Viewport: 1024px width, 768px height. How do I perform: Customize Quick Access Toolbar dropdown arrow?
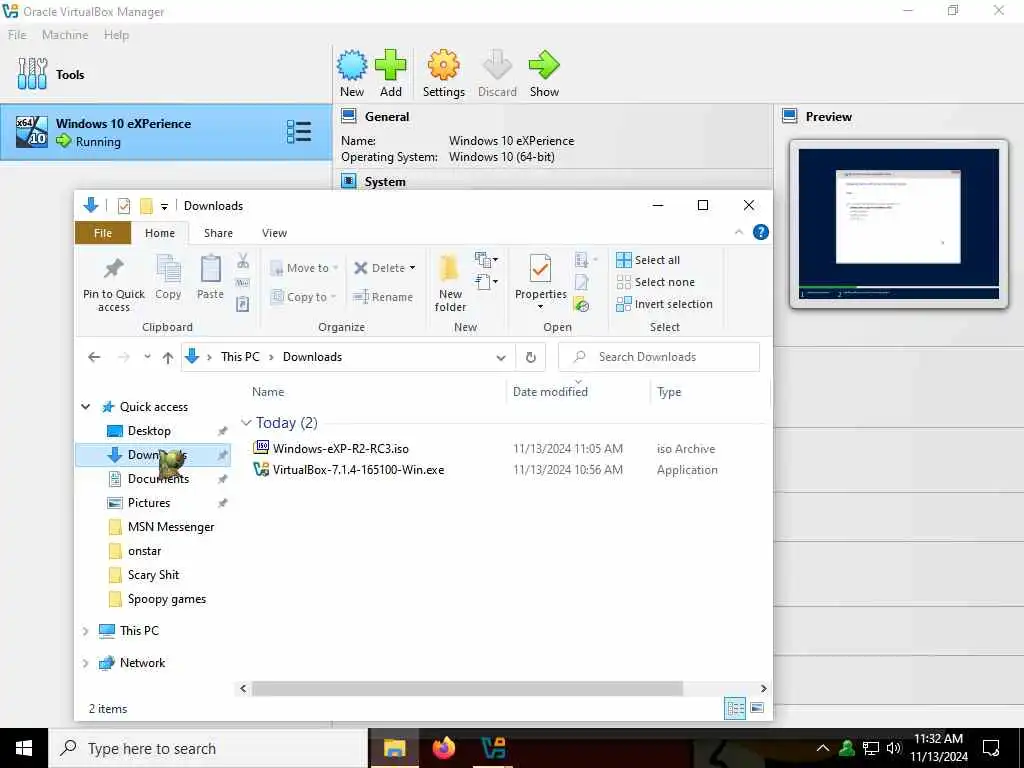coord(165,206)
